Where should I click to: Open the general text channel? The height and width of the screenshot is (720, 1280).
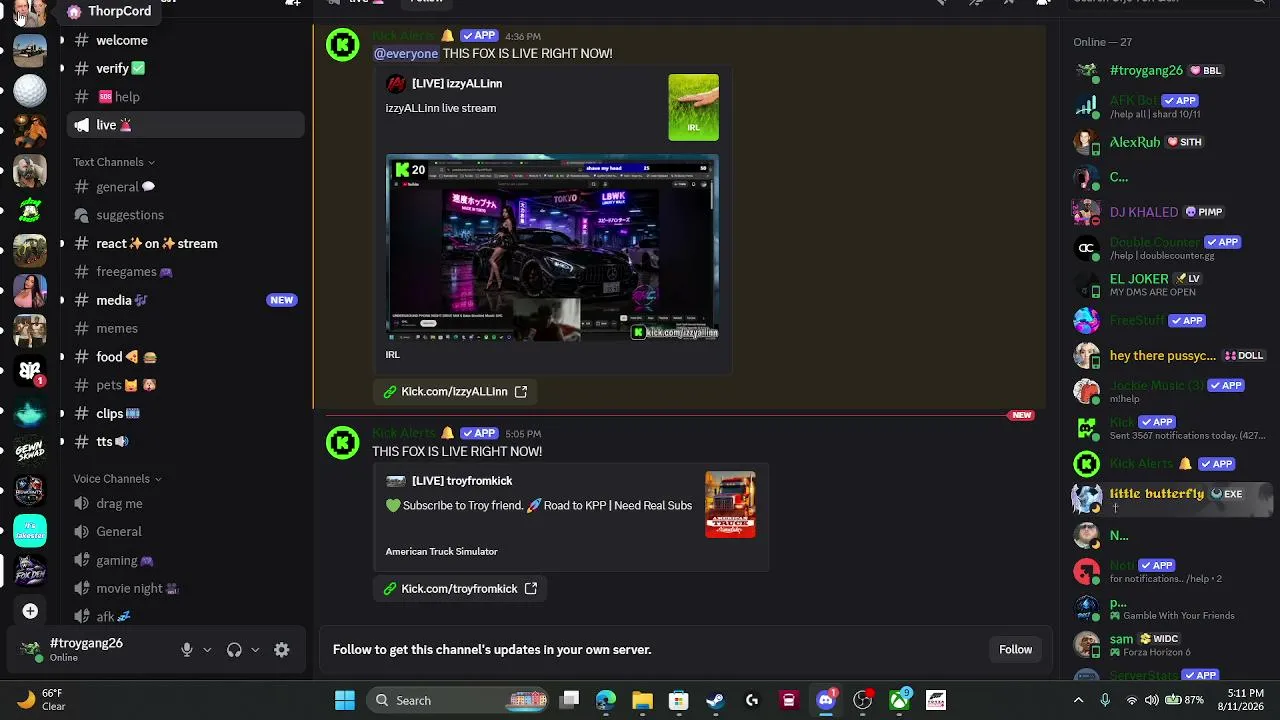coord(186,187)
